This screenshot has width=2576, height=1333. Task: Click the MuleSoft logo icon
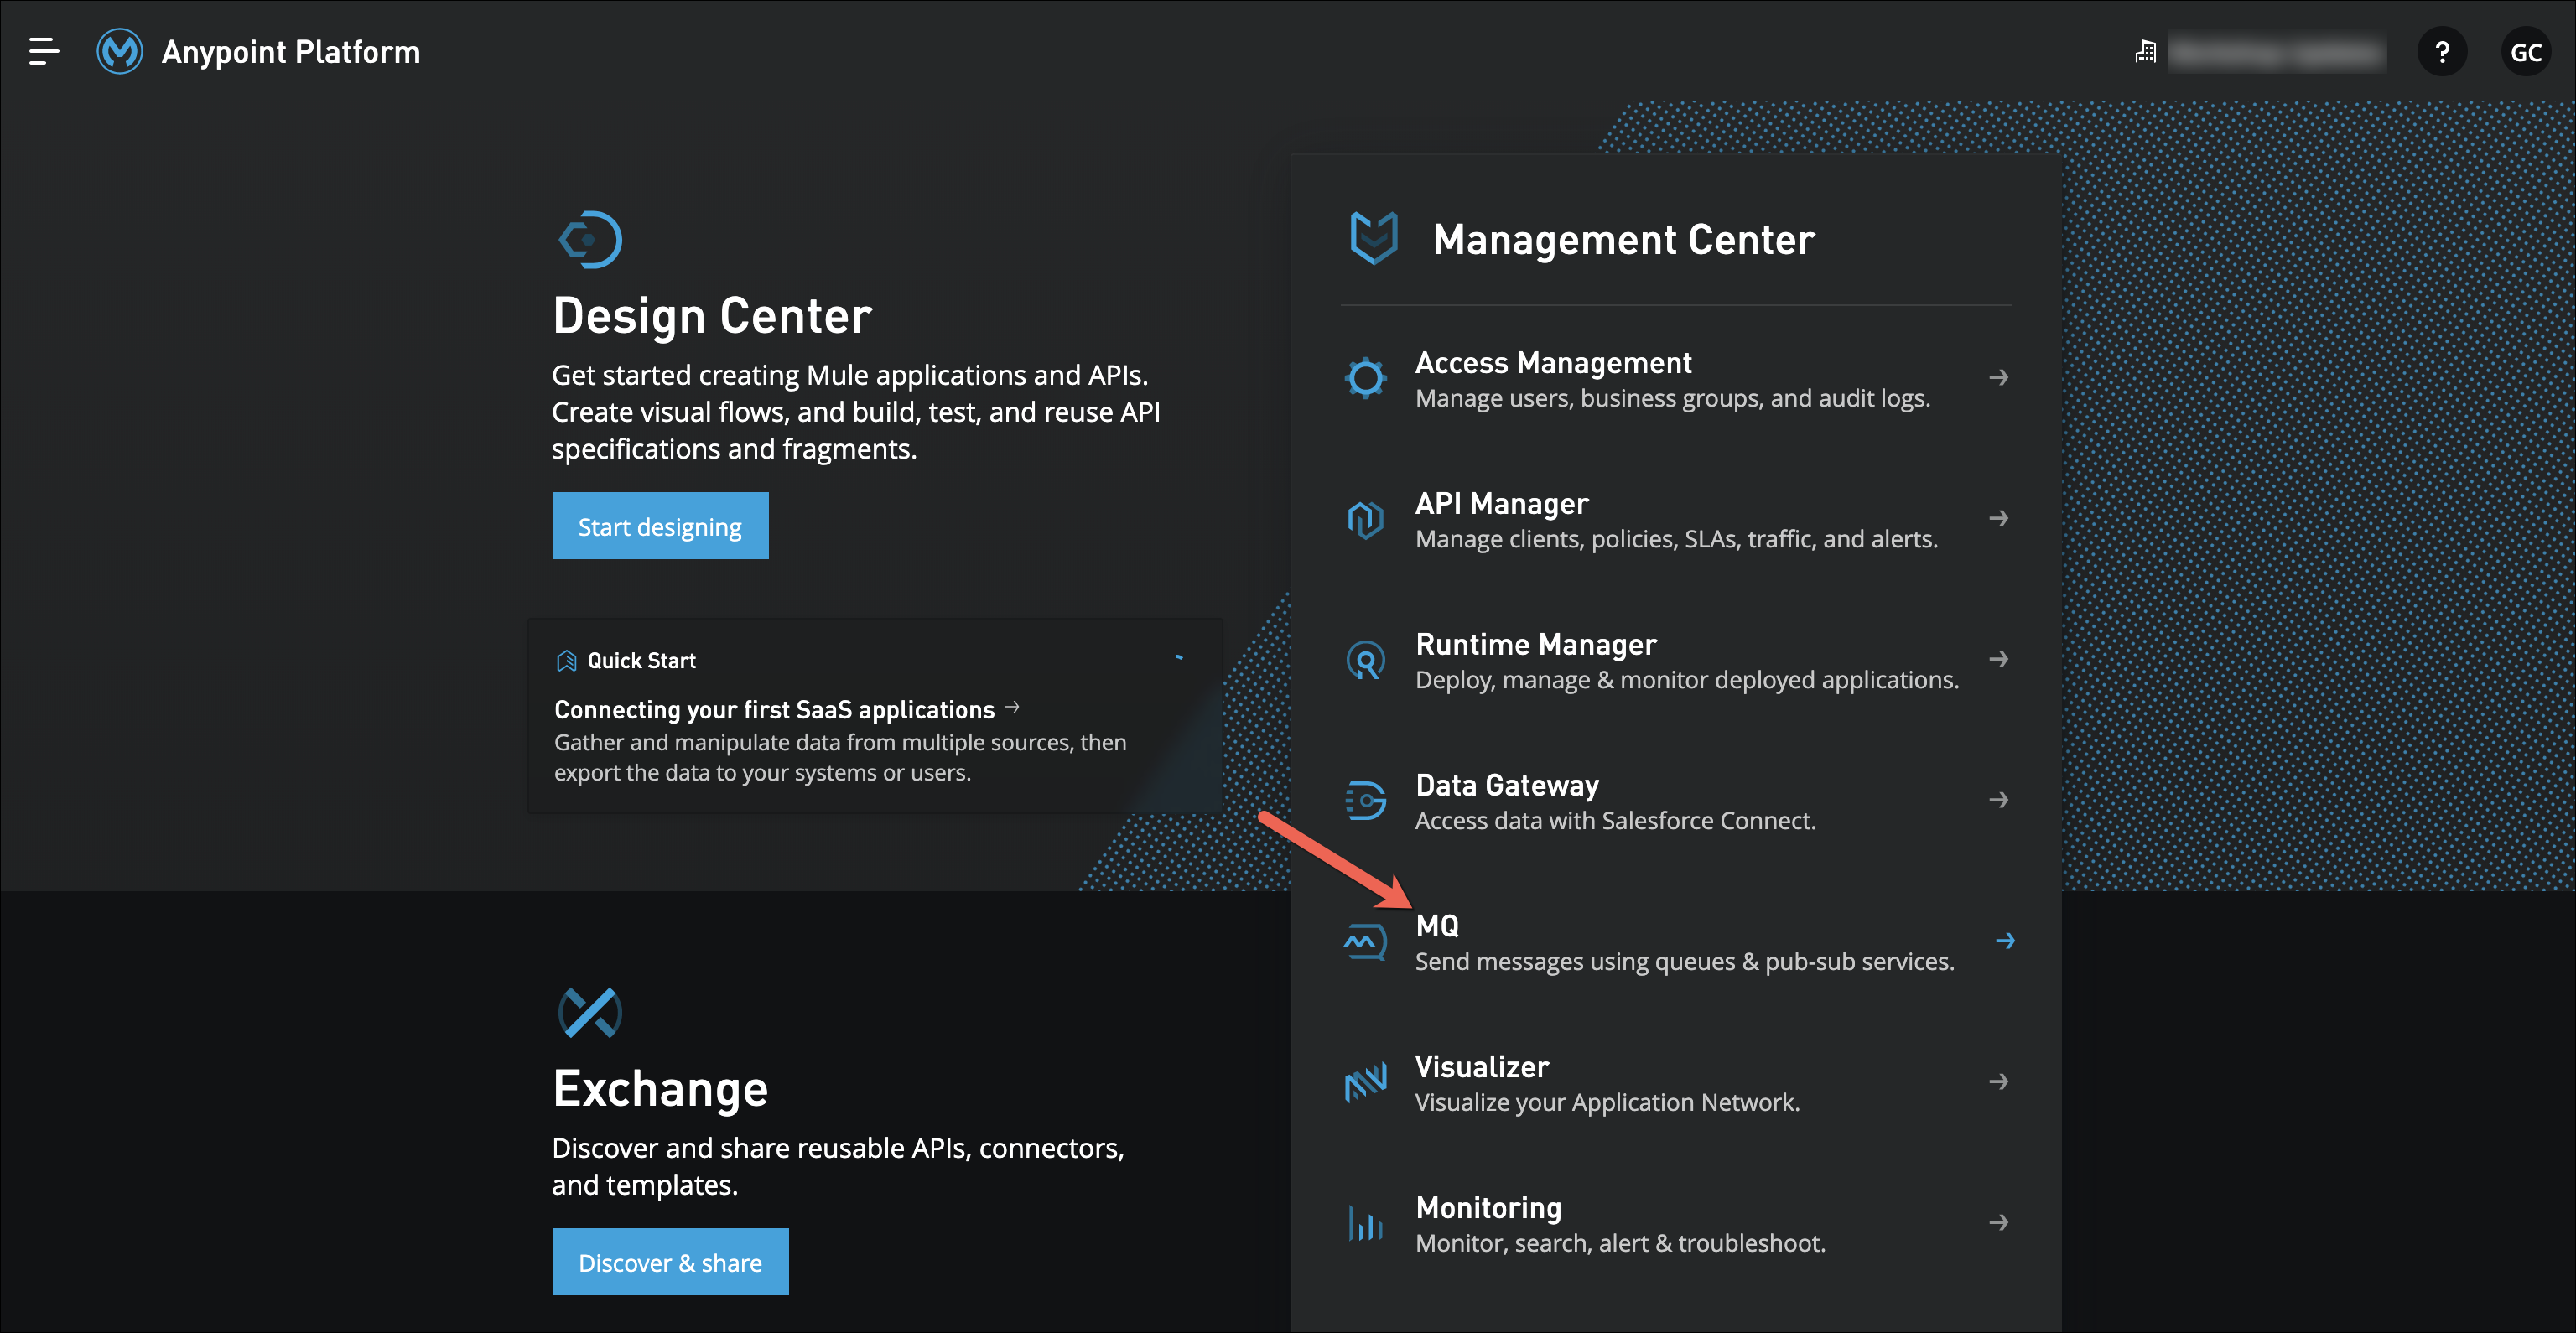coord(120,51)
